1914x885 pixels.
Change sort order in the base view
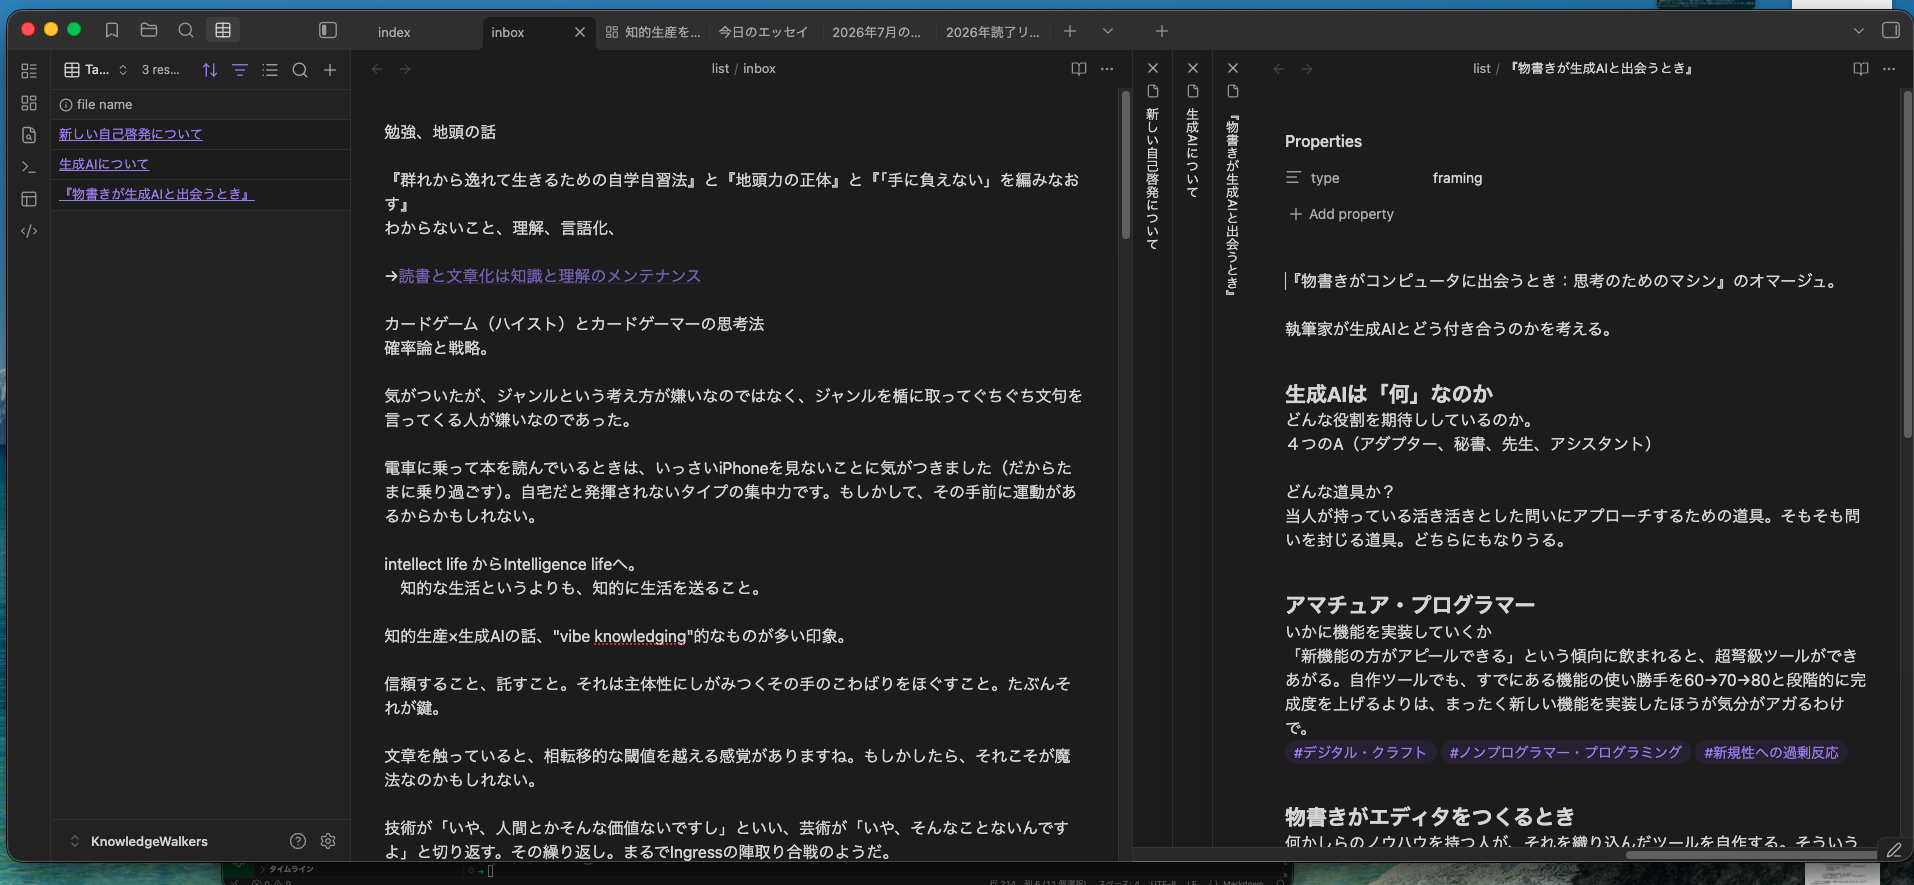coord(210,70)
